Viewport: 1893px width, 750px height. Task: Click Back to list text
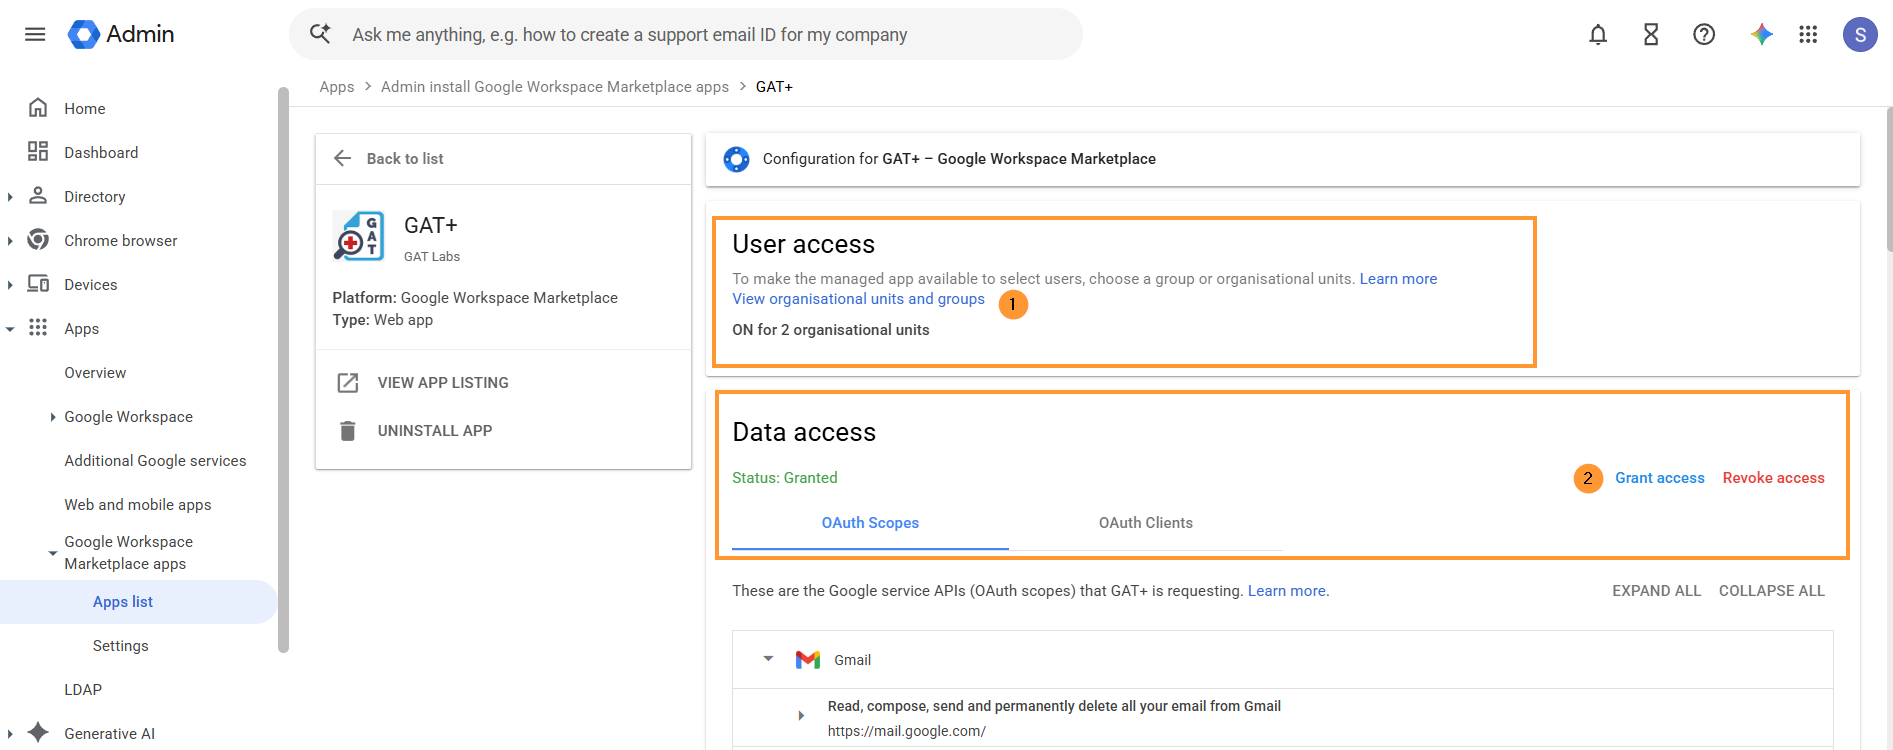[405, 159]
